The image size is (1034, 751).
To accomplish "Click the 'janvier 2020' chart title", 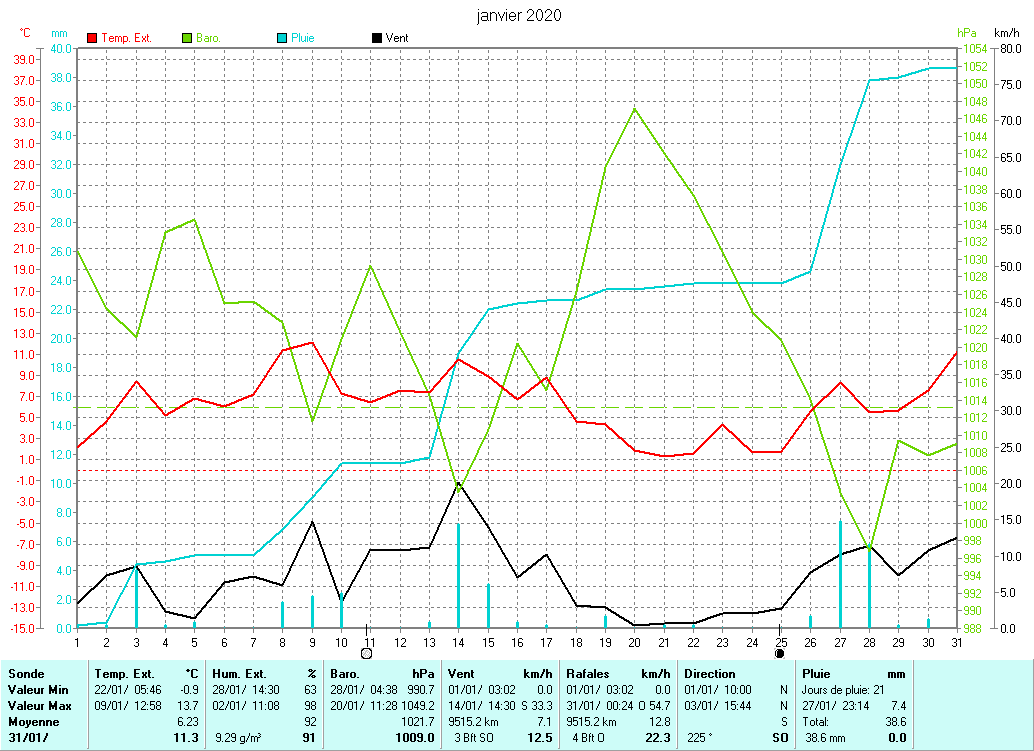I will click(519, 15).
